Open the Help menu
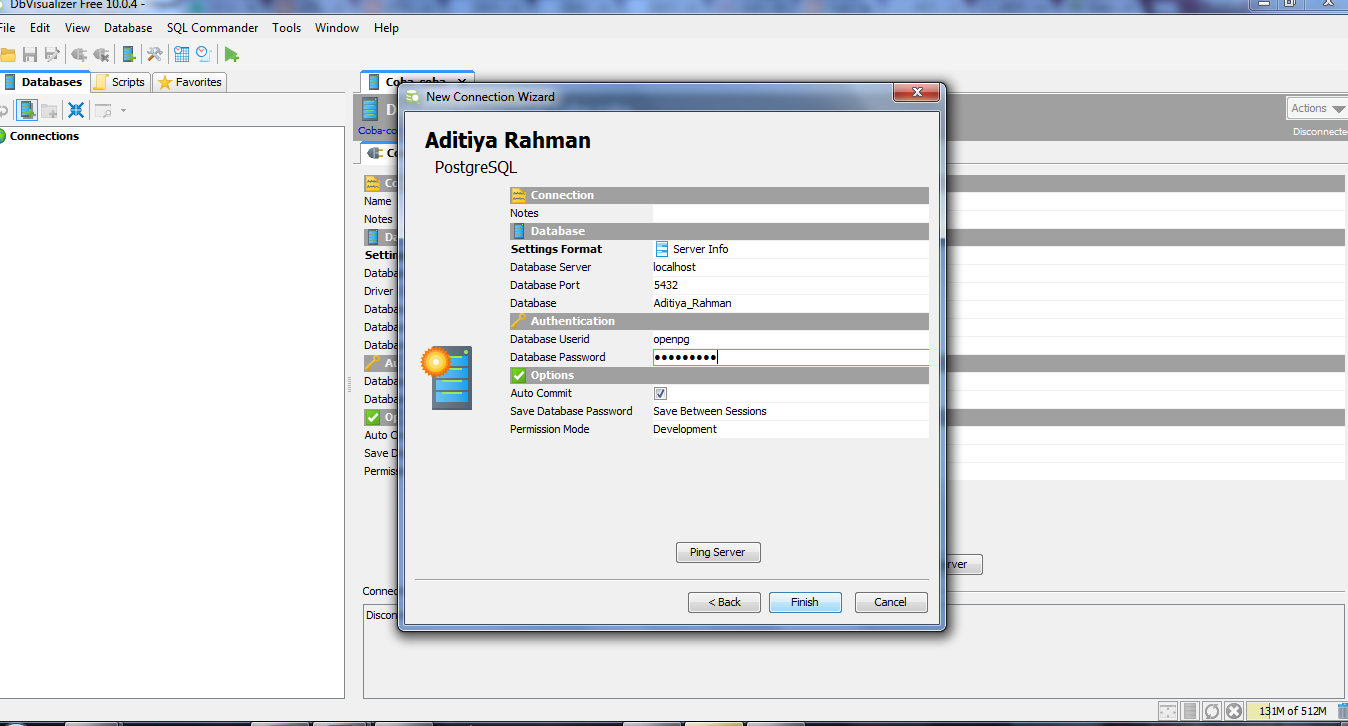Screen dimensions: 1348x726 [386, 28]
